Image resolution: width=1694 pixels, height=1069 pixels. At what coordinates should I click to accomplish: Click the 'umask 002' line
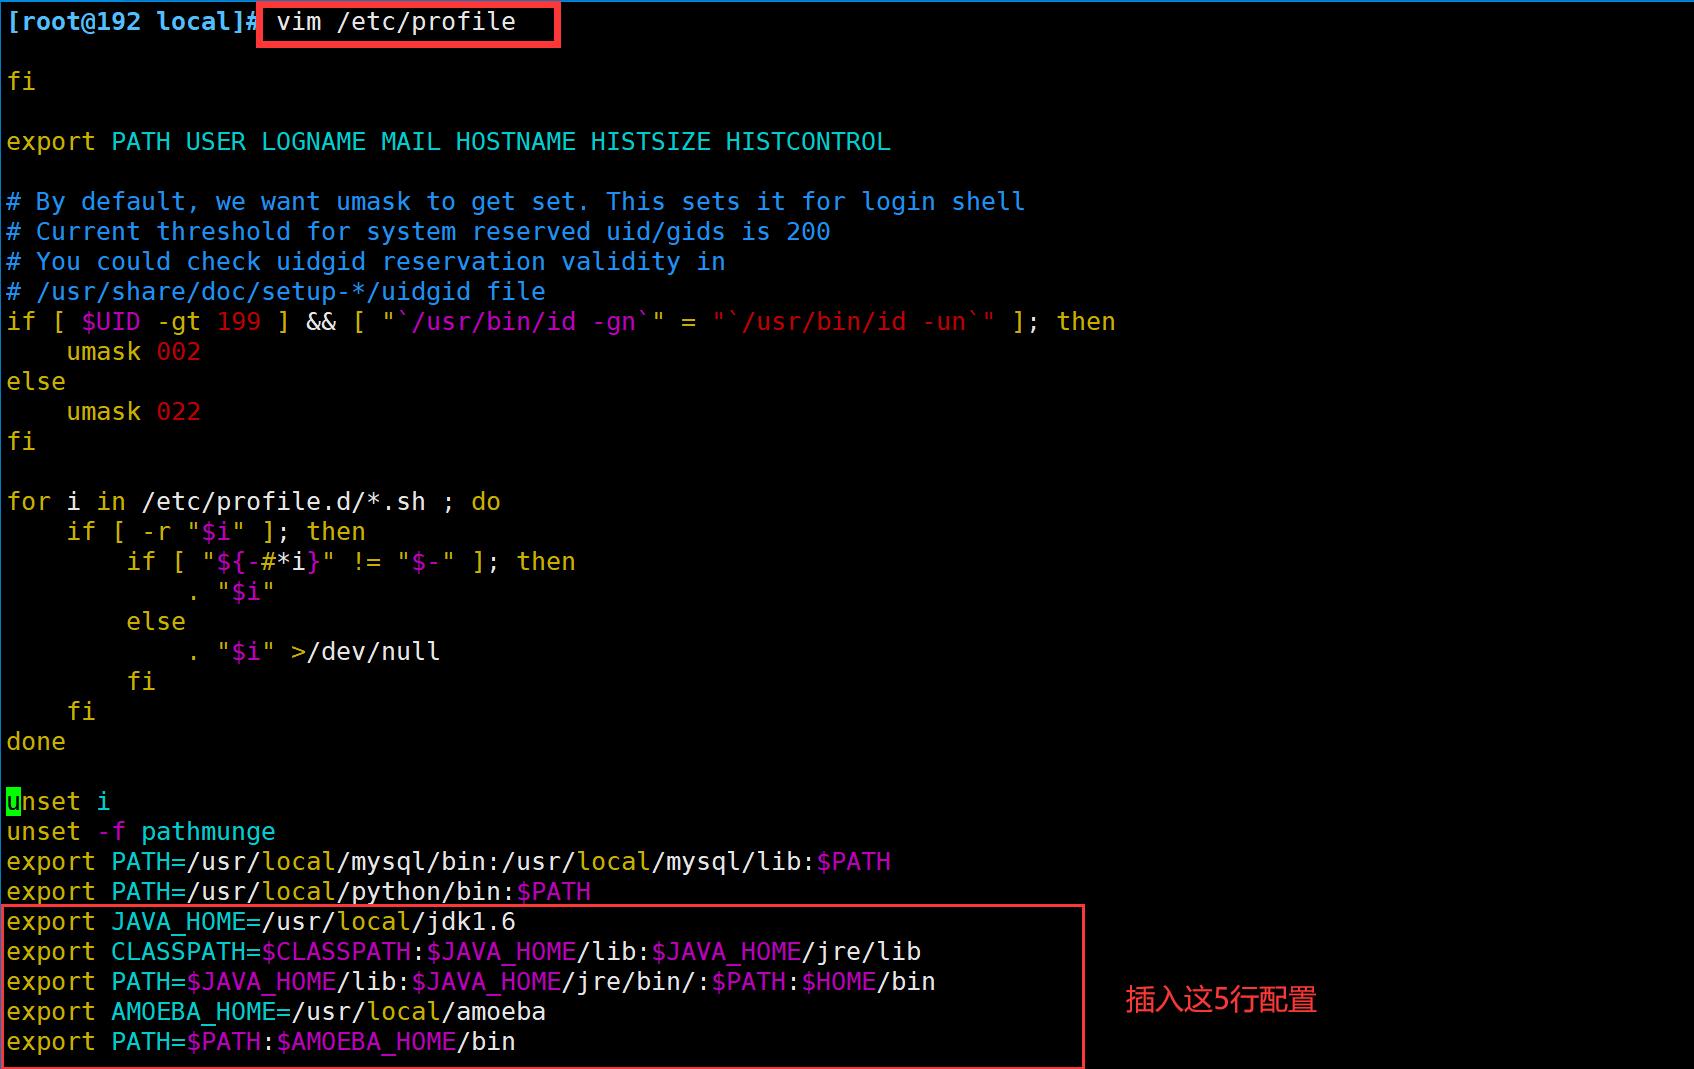click(134, 352)
